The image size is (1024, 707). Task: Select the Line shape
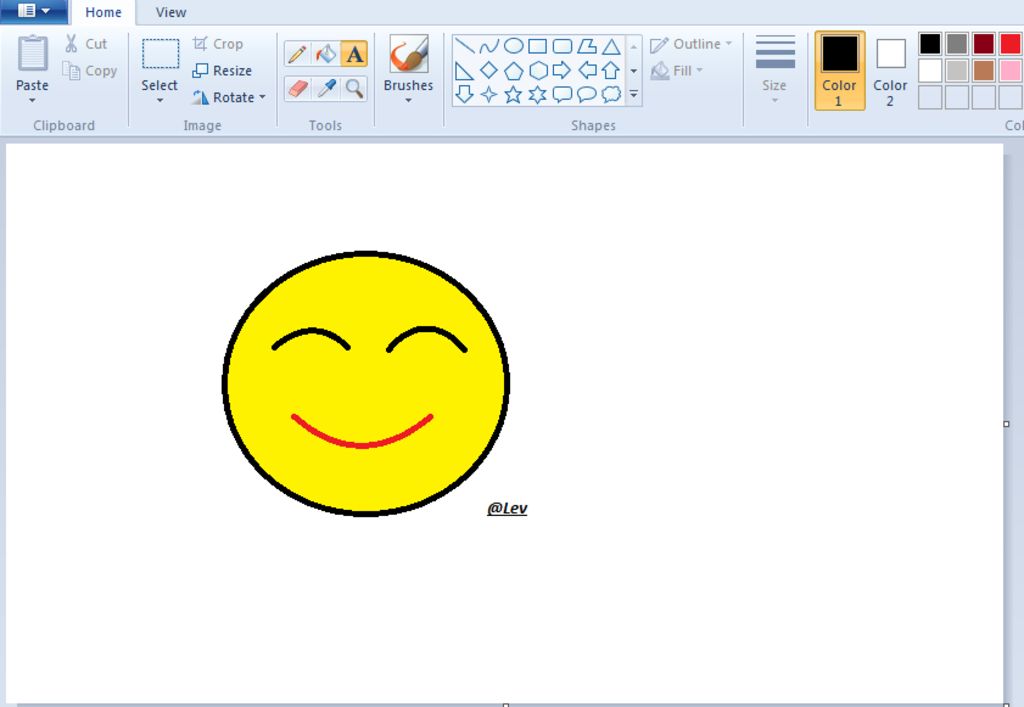[464, 46]
